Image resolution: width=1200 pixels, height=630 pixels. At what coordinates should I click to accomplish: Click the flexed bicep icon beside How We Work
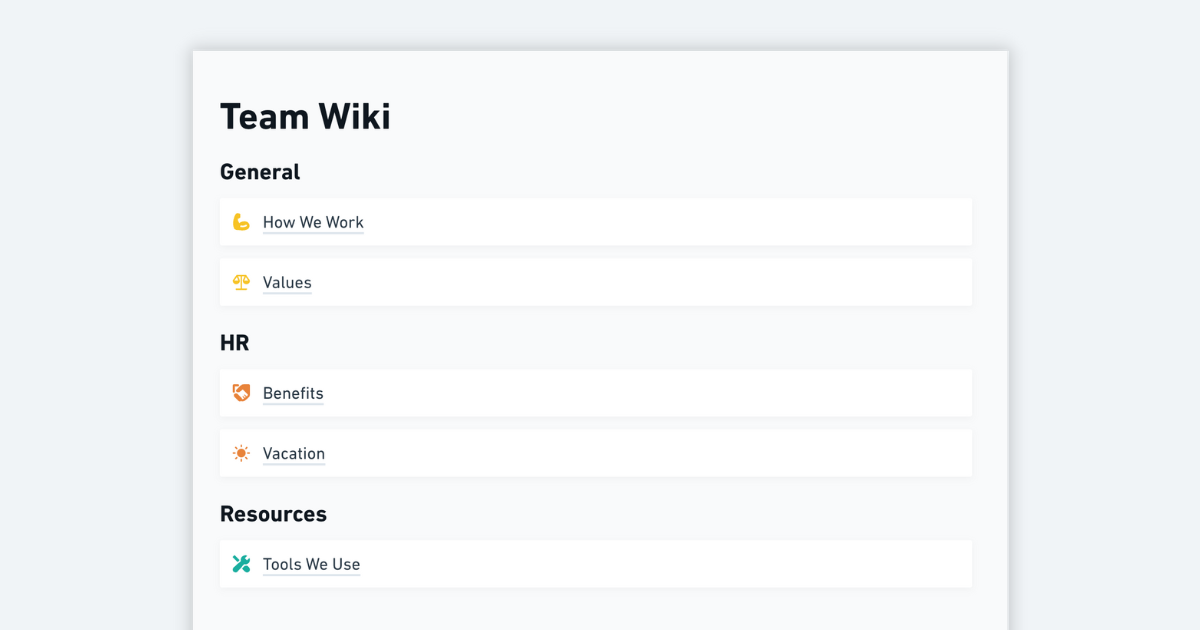coord(240,222)
